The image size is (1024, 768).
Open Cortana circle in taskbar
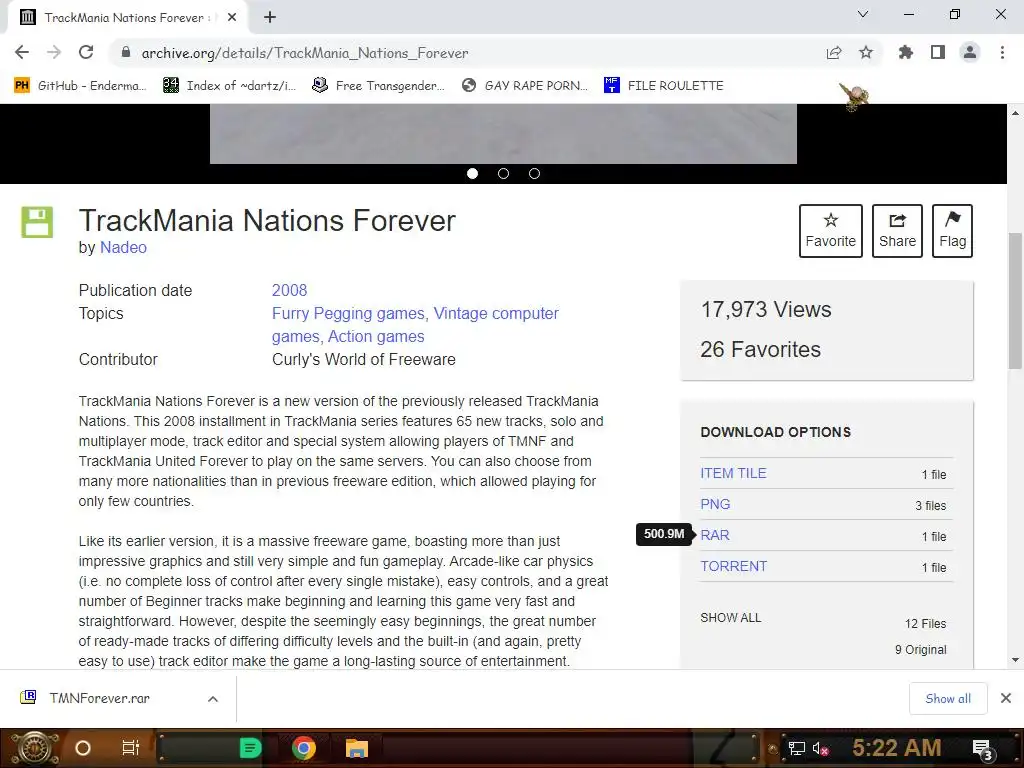click(x=83, y=748)
